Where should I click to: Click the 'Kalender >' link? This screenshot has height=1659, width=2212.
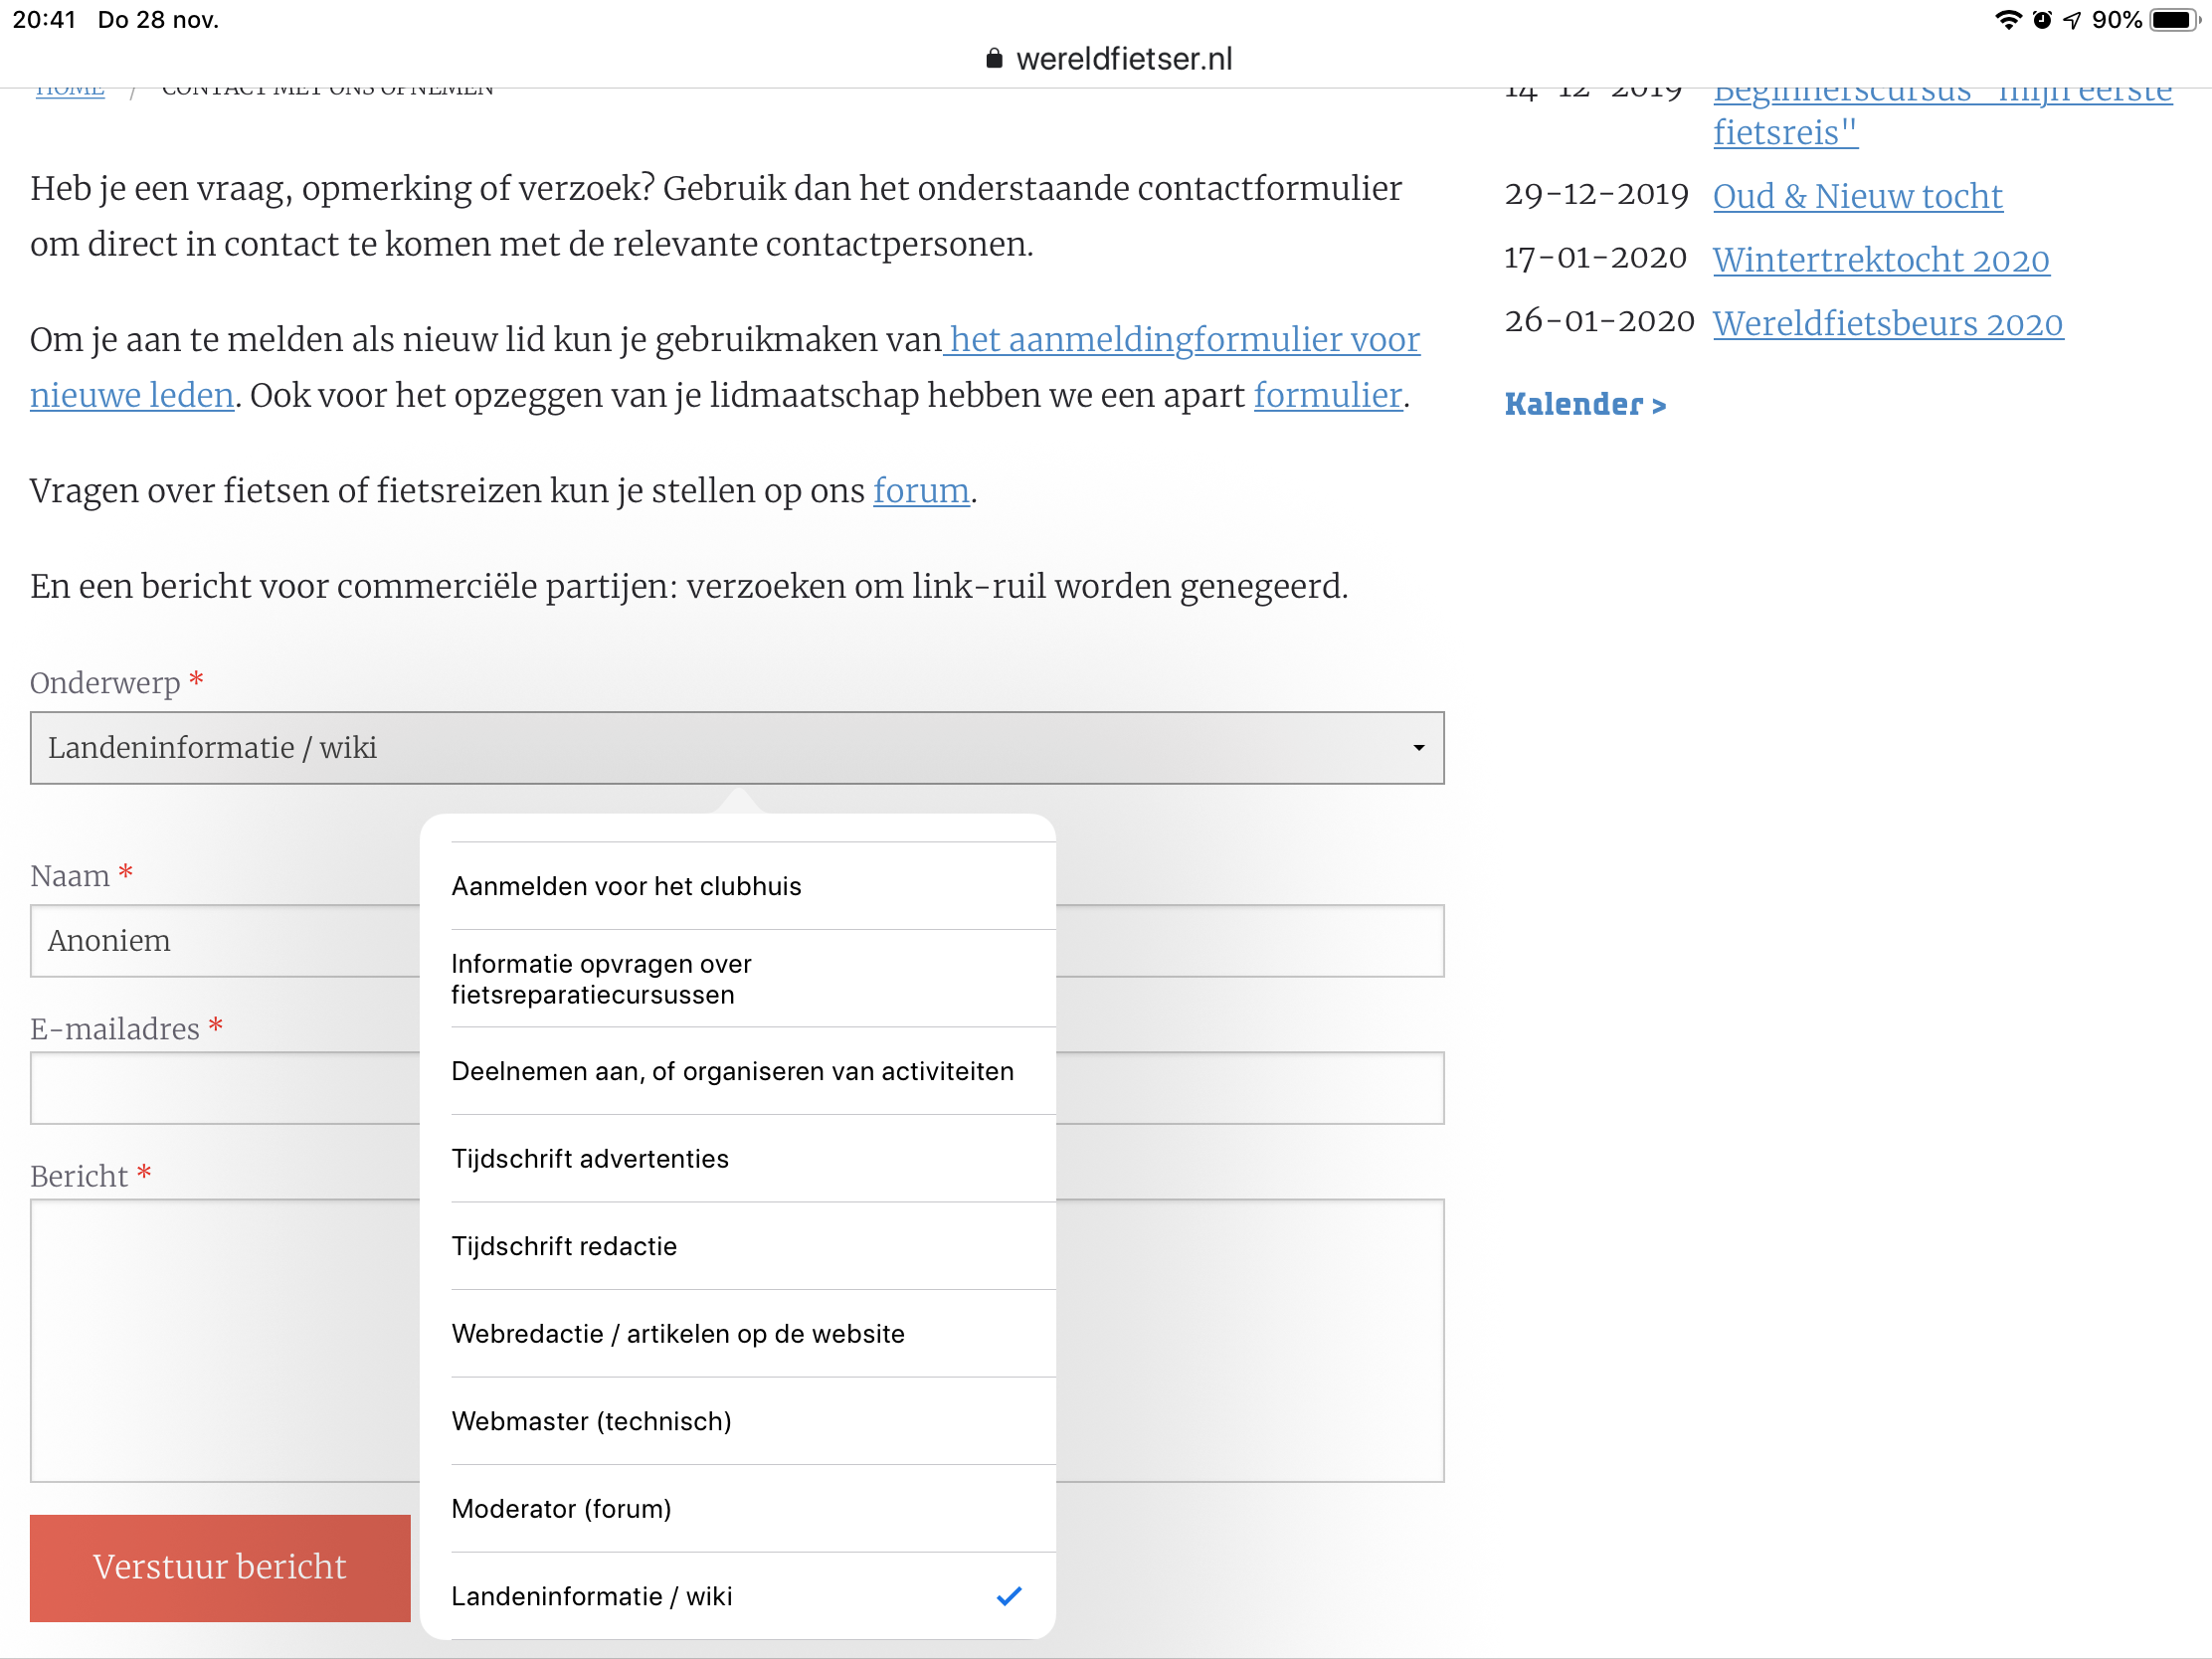1584,404
